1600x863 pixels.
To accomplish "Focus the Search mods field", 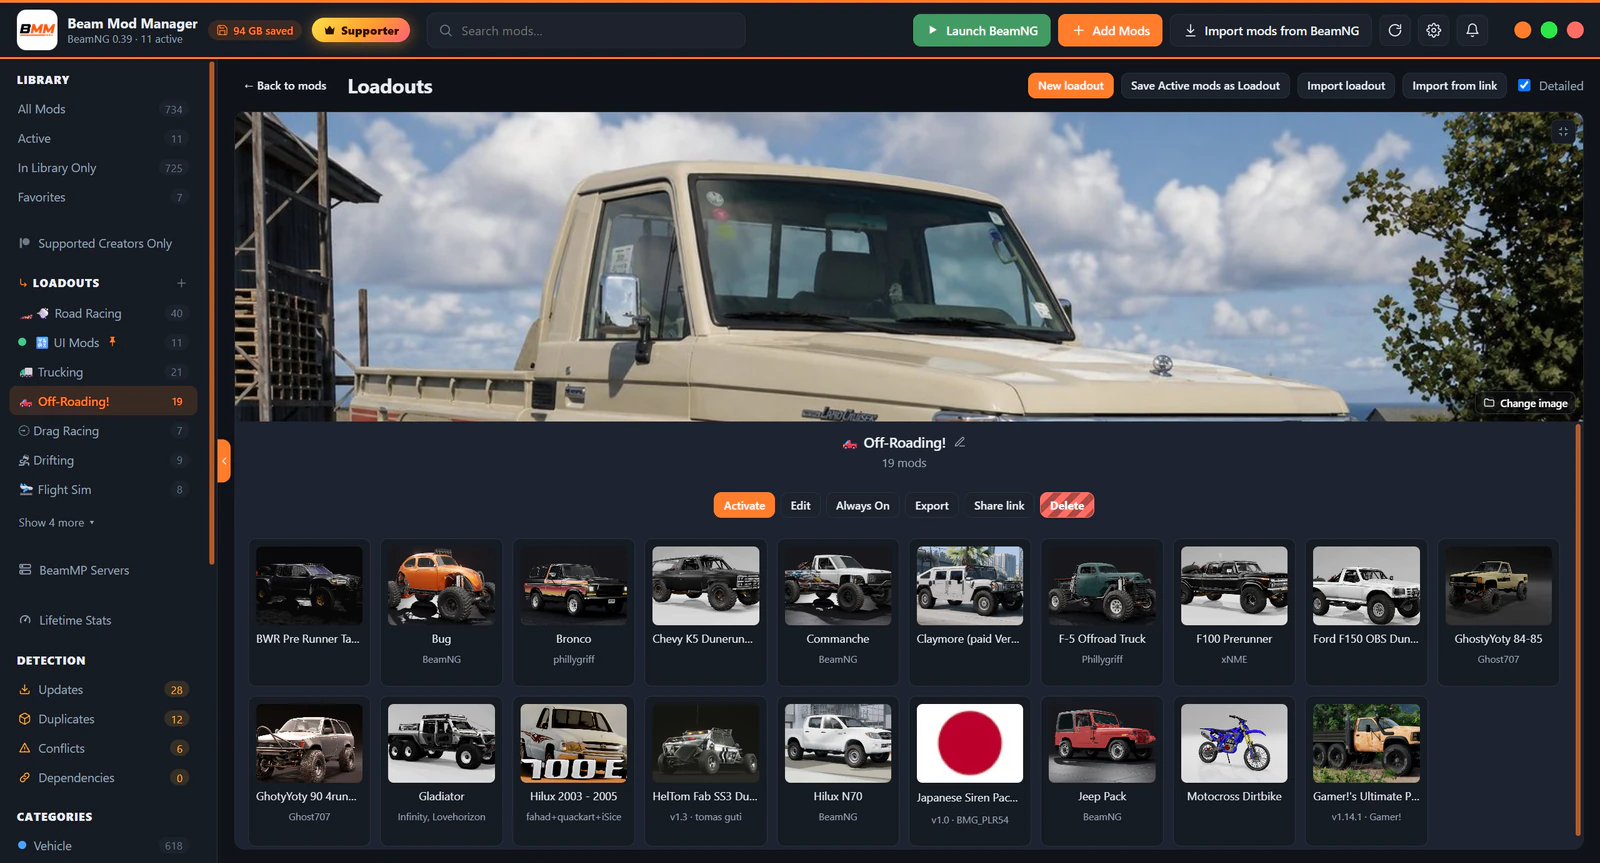I will point(586,31).
